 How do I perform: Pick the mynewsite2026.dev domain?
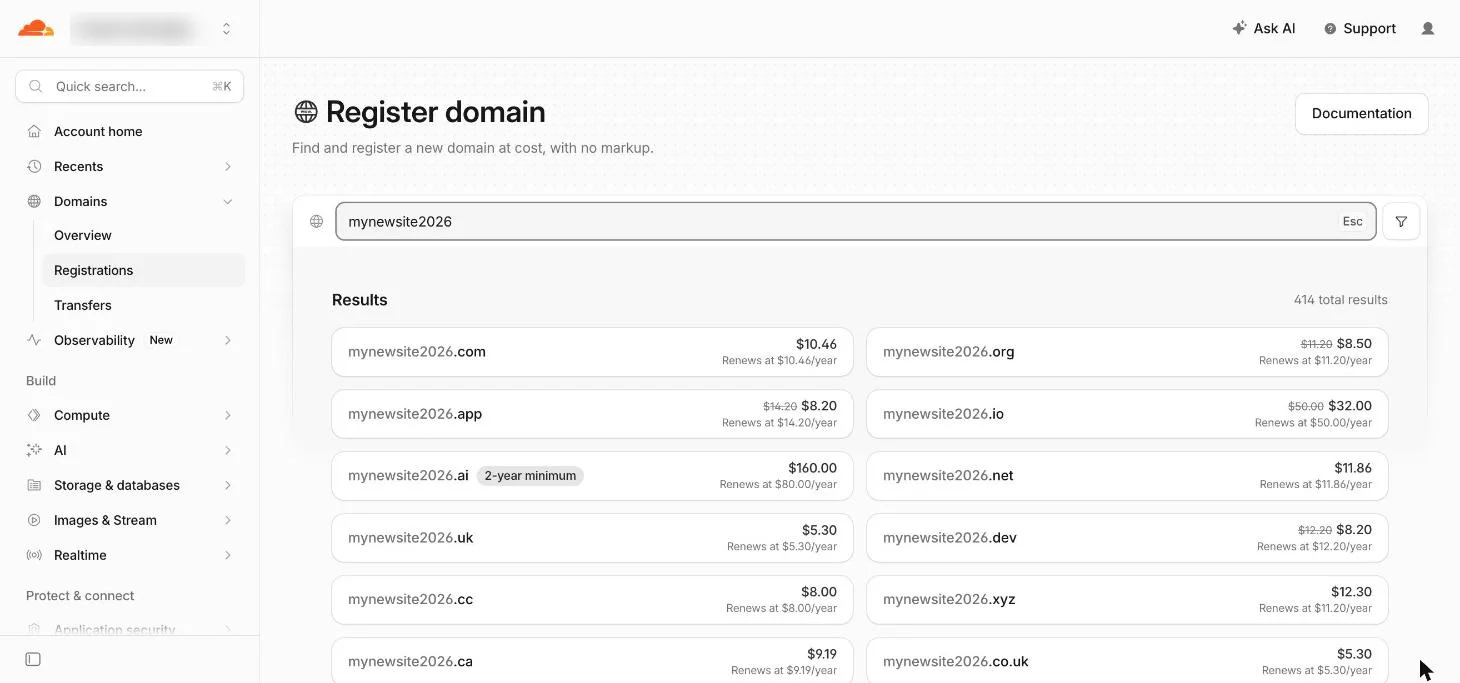pos(1127,538)
